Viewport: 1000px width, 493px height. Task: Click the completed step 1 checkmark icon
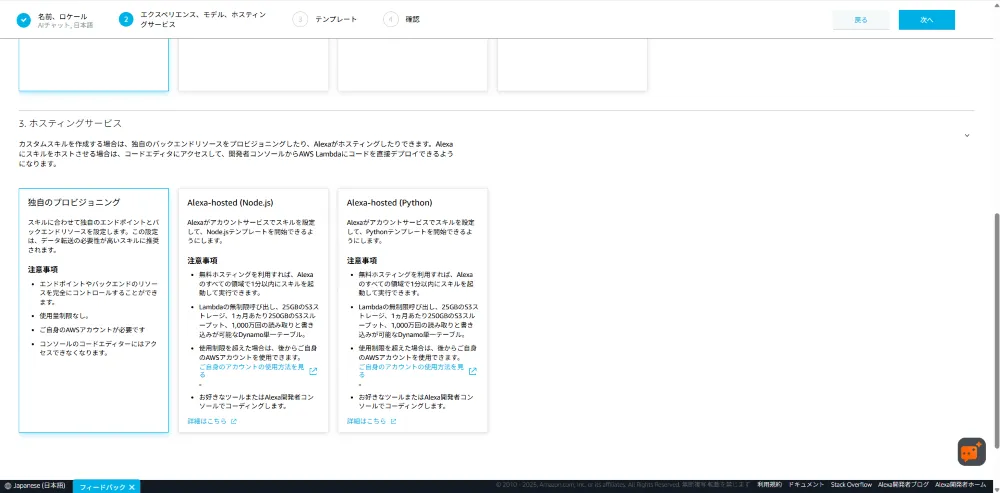(23, 20)
